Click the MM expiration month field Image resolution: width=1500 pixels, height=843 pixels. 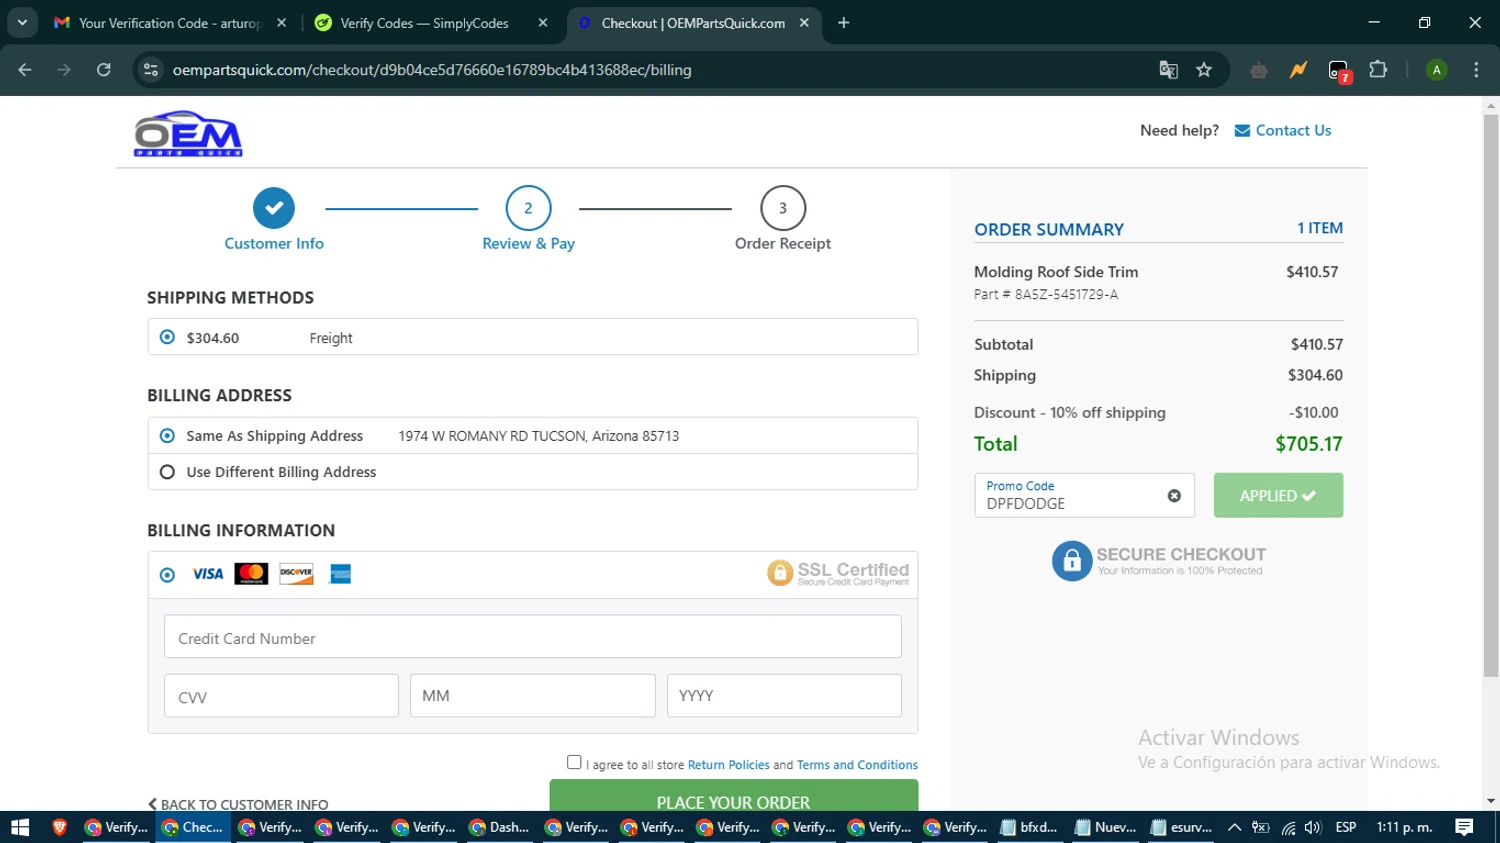click(x=533, y=696)
